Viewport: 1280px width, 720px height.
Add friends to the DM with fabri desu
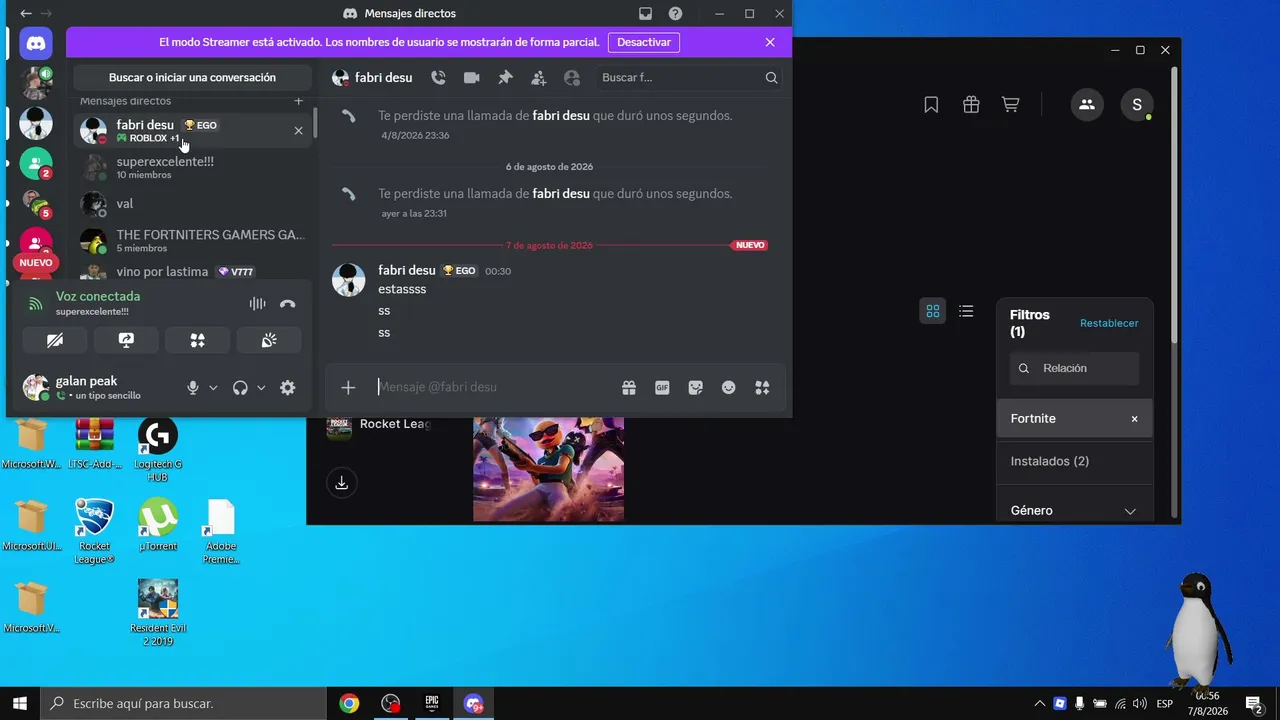pos(539,77)
